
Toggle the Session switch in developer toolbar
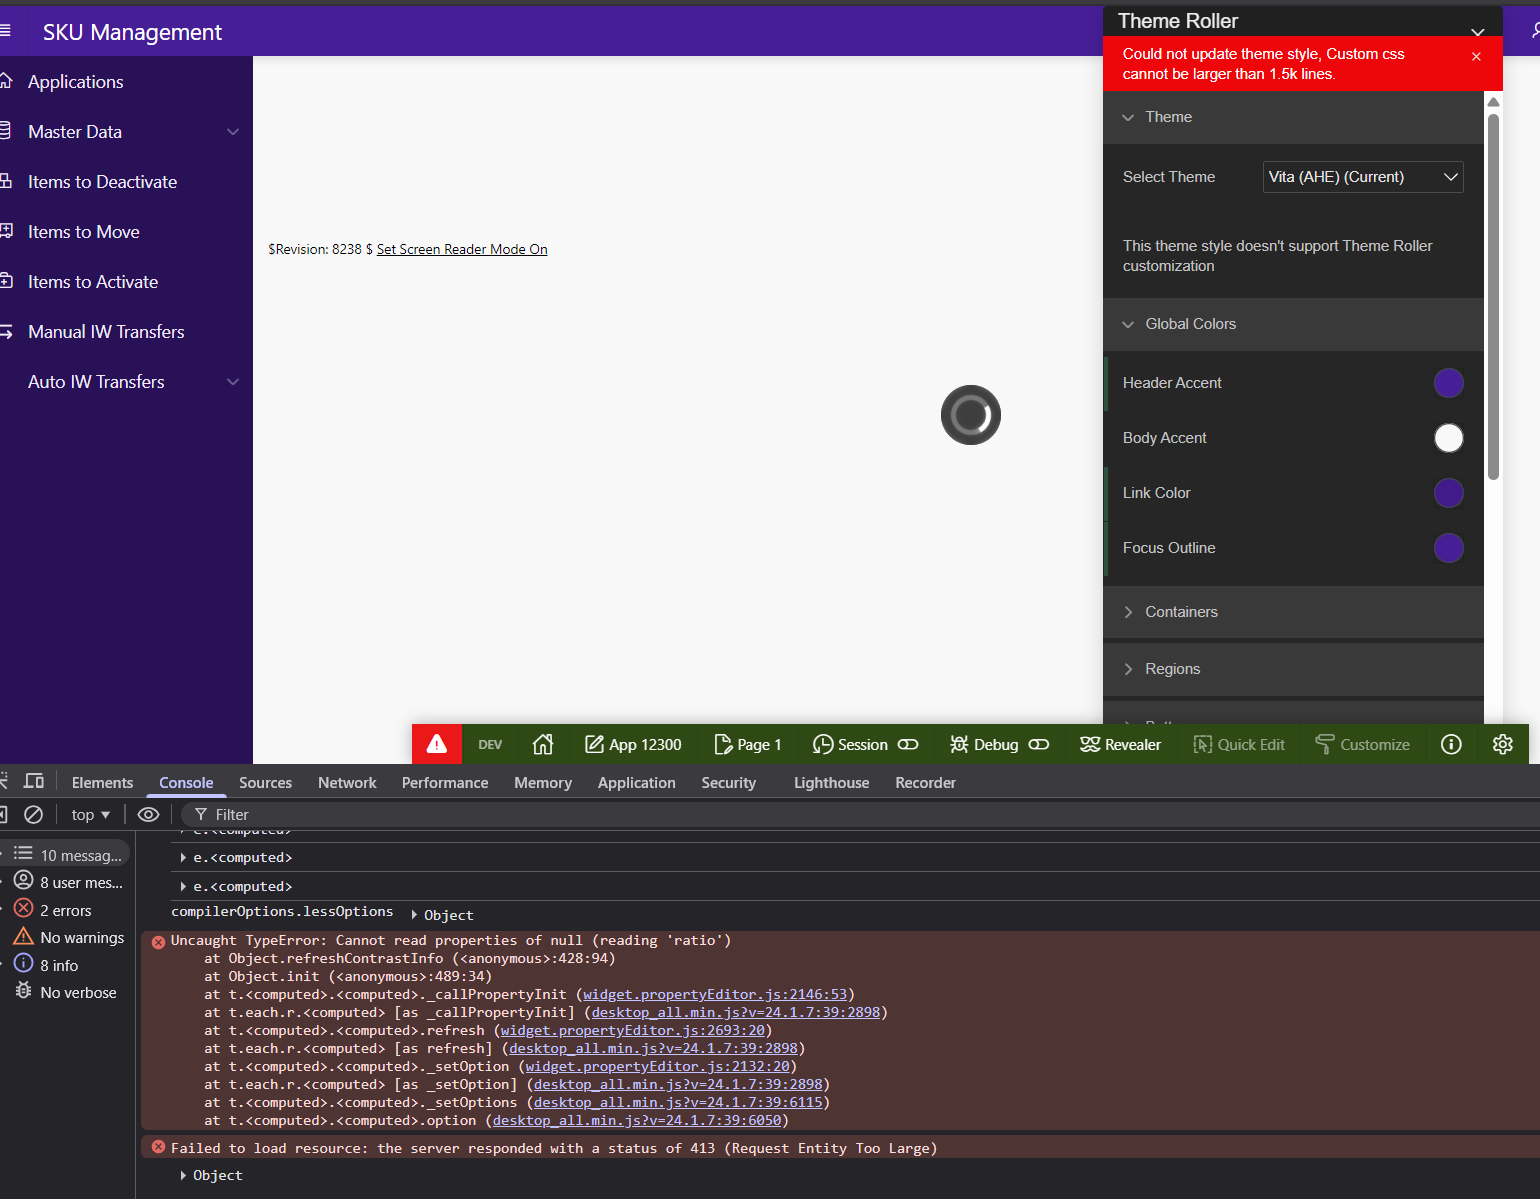click(908, 744)
